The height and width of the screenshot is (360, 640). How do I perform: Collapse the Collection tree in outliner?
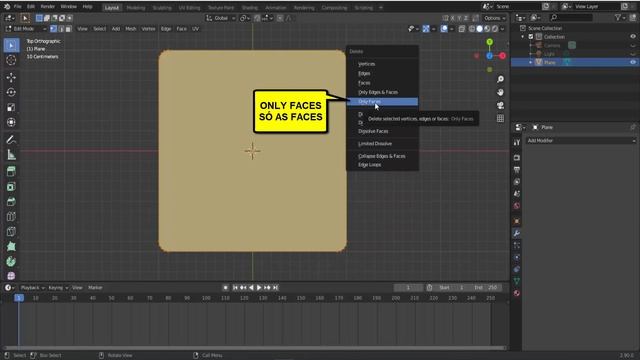tap(523, 37)
